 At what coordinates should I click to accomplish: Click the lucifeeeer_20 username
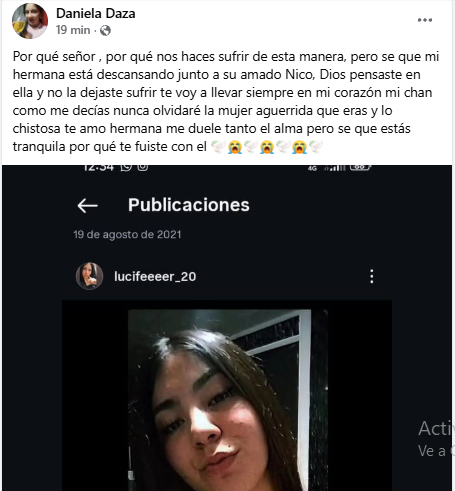pos(155,276)
